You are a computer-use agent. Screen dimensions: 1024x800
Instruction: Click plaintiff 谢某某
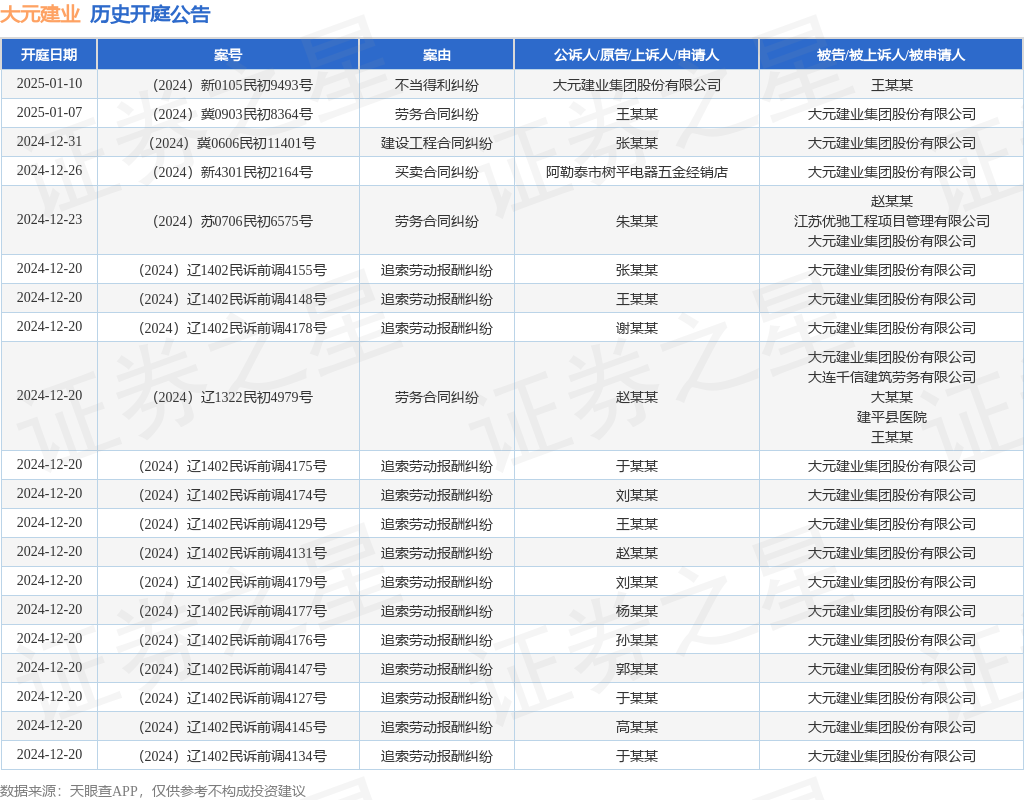[x=637, y=328]
